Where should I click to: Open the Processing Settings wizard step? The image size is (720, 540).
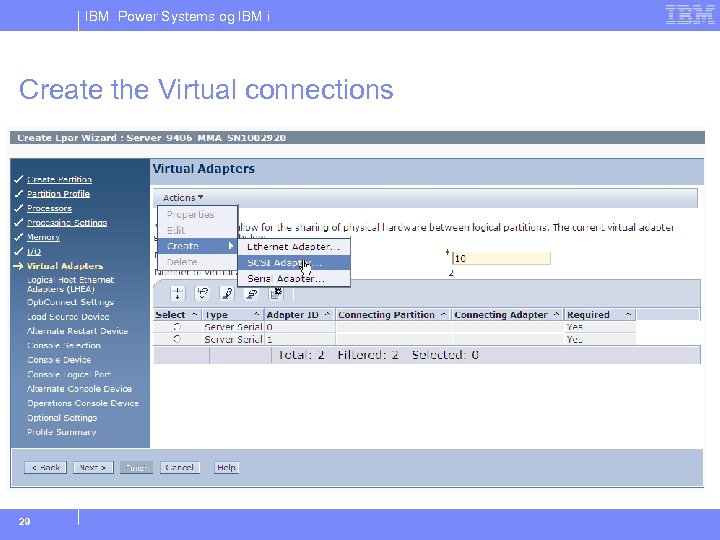67,223
